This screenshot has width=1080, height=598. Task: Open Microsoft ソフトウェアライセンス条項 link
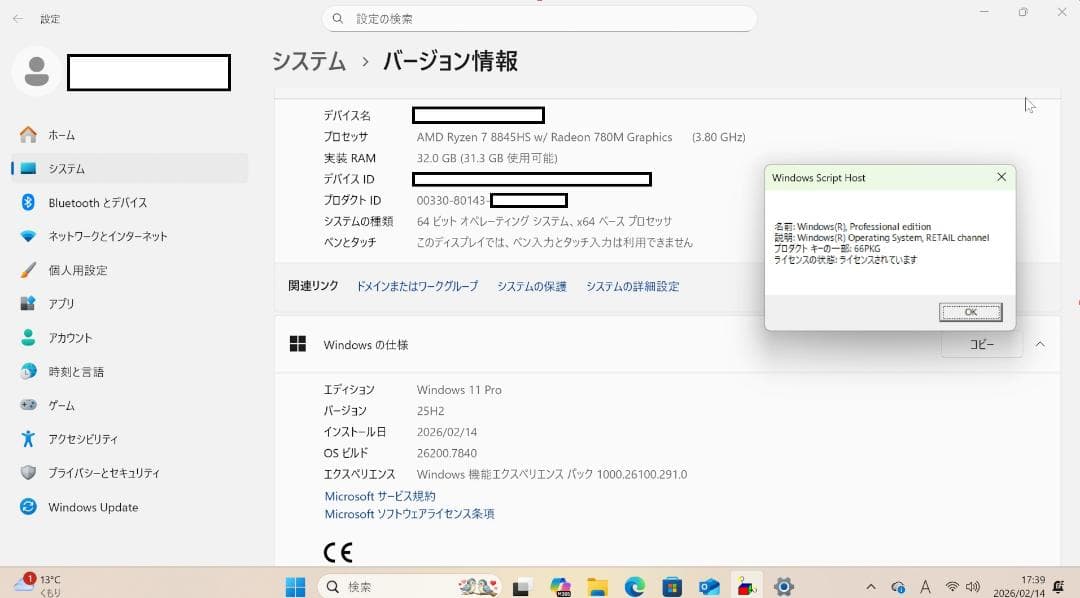point(409,514)
